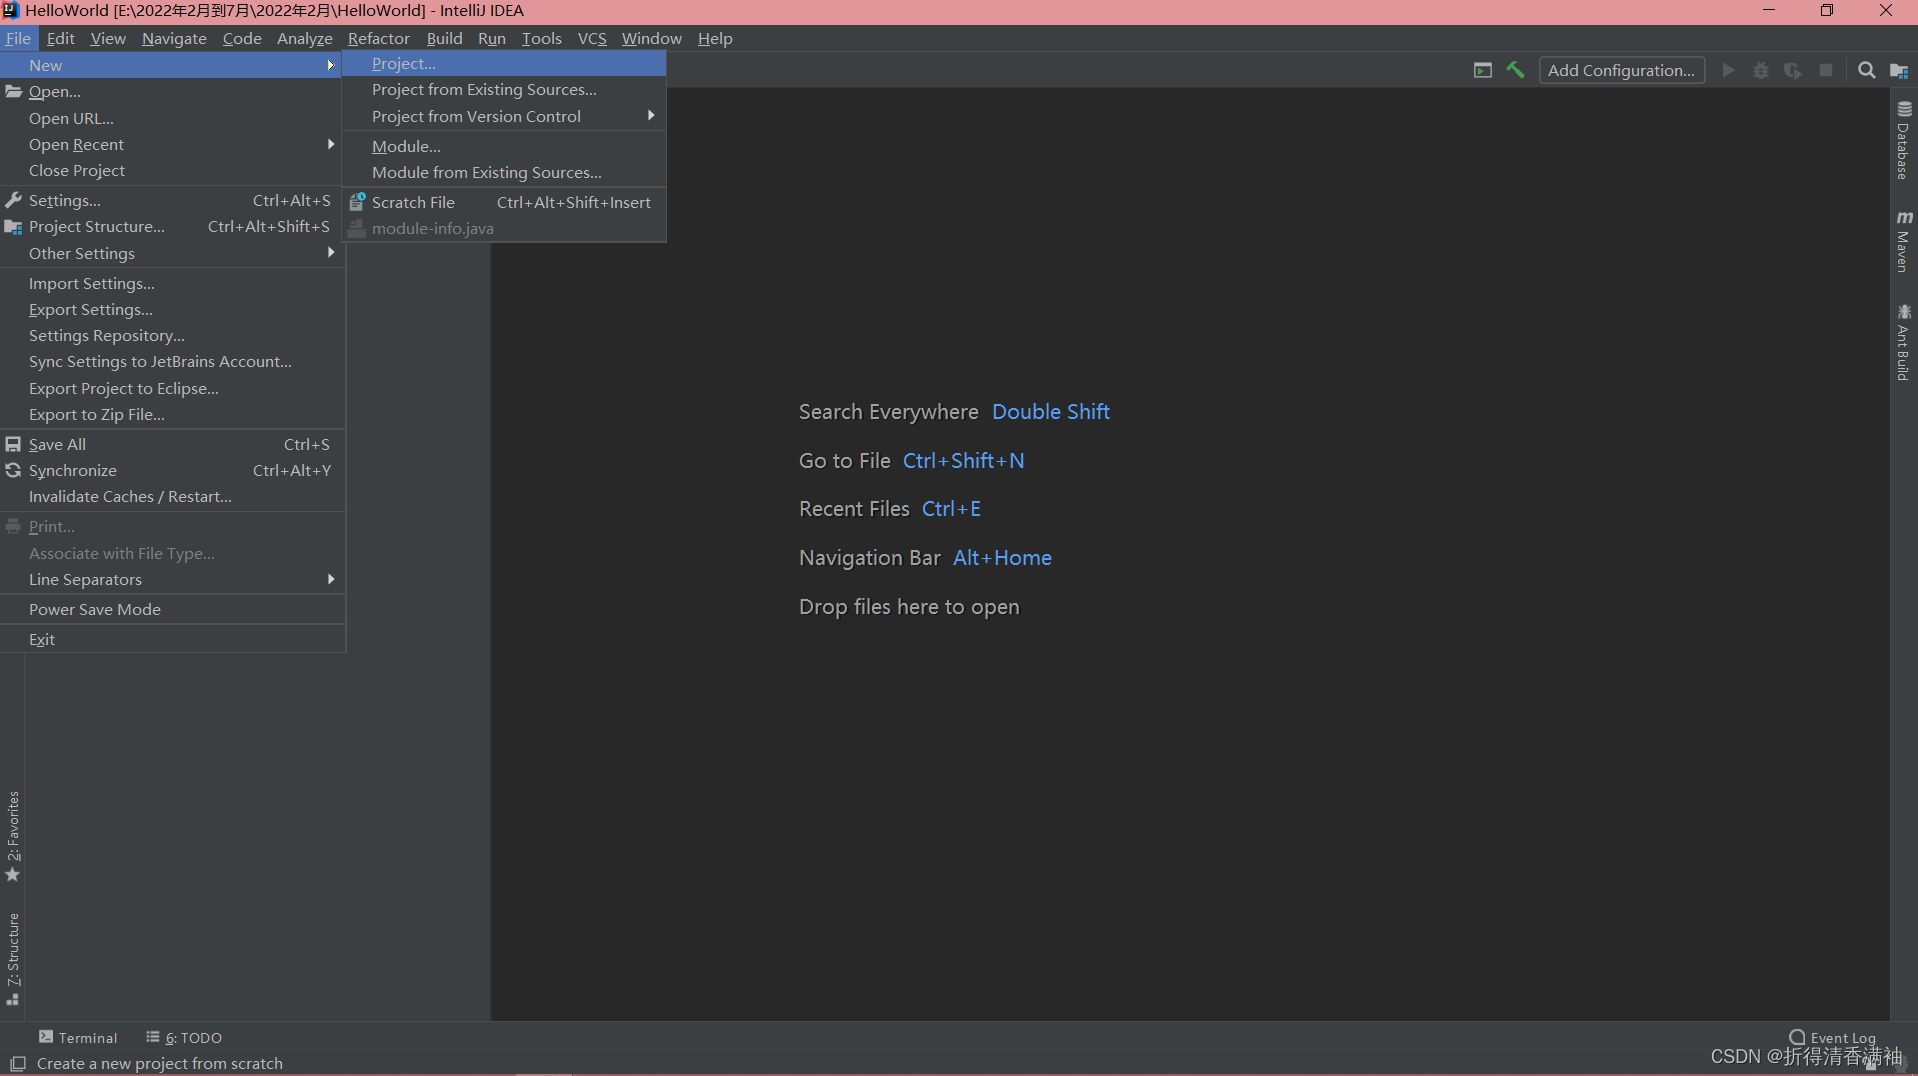Create a new Scratch File

click(x=504, y=202)
